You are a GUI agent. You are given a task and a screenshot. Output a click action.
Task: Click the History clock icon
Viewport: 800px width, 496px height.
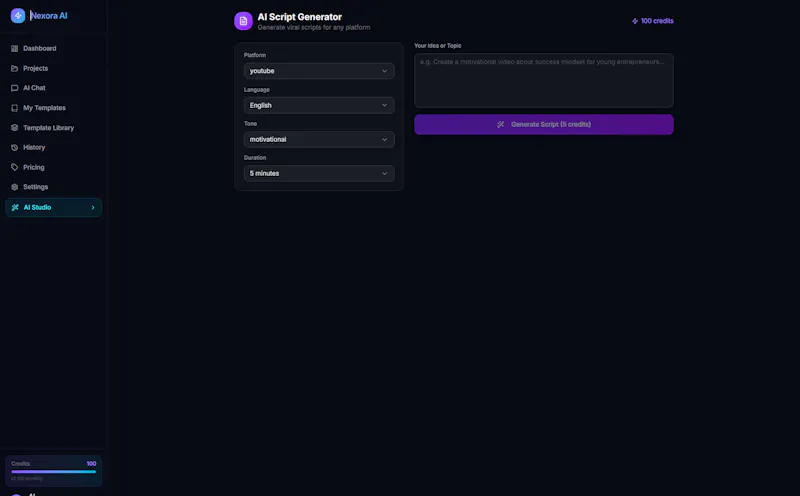pyautogui.click(x=14, y=147)
